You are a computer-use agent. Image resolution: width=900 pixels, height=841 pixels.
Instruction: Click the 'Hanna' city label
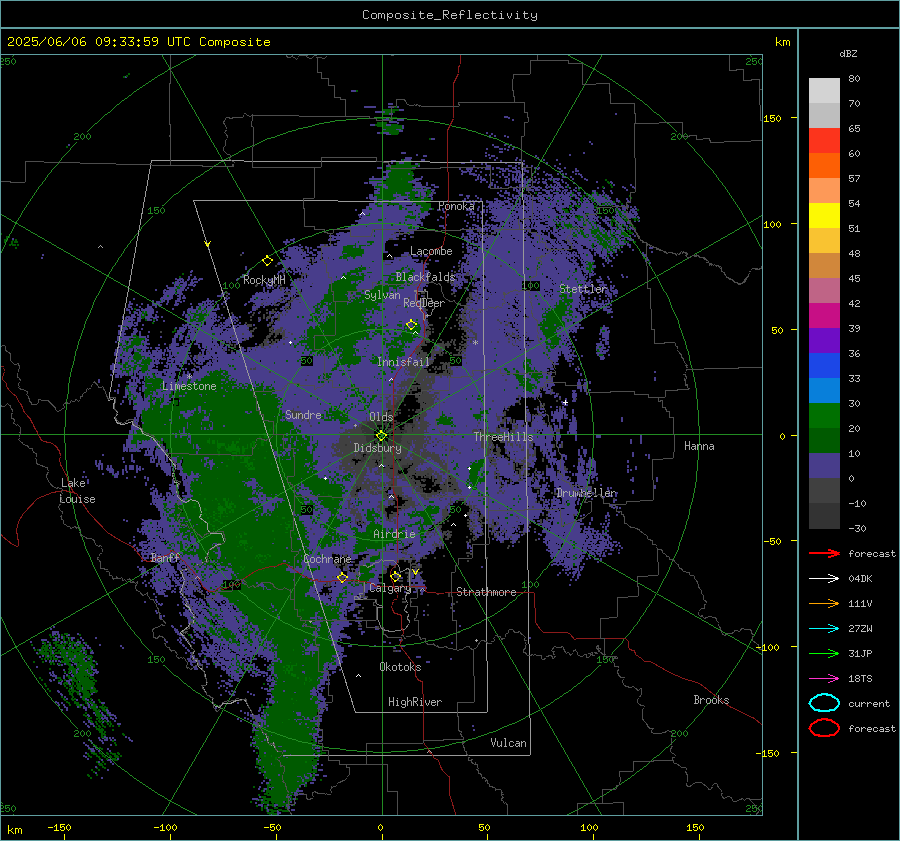[x=699, y=446]
